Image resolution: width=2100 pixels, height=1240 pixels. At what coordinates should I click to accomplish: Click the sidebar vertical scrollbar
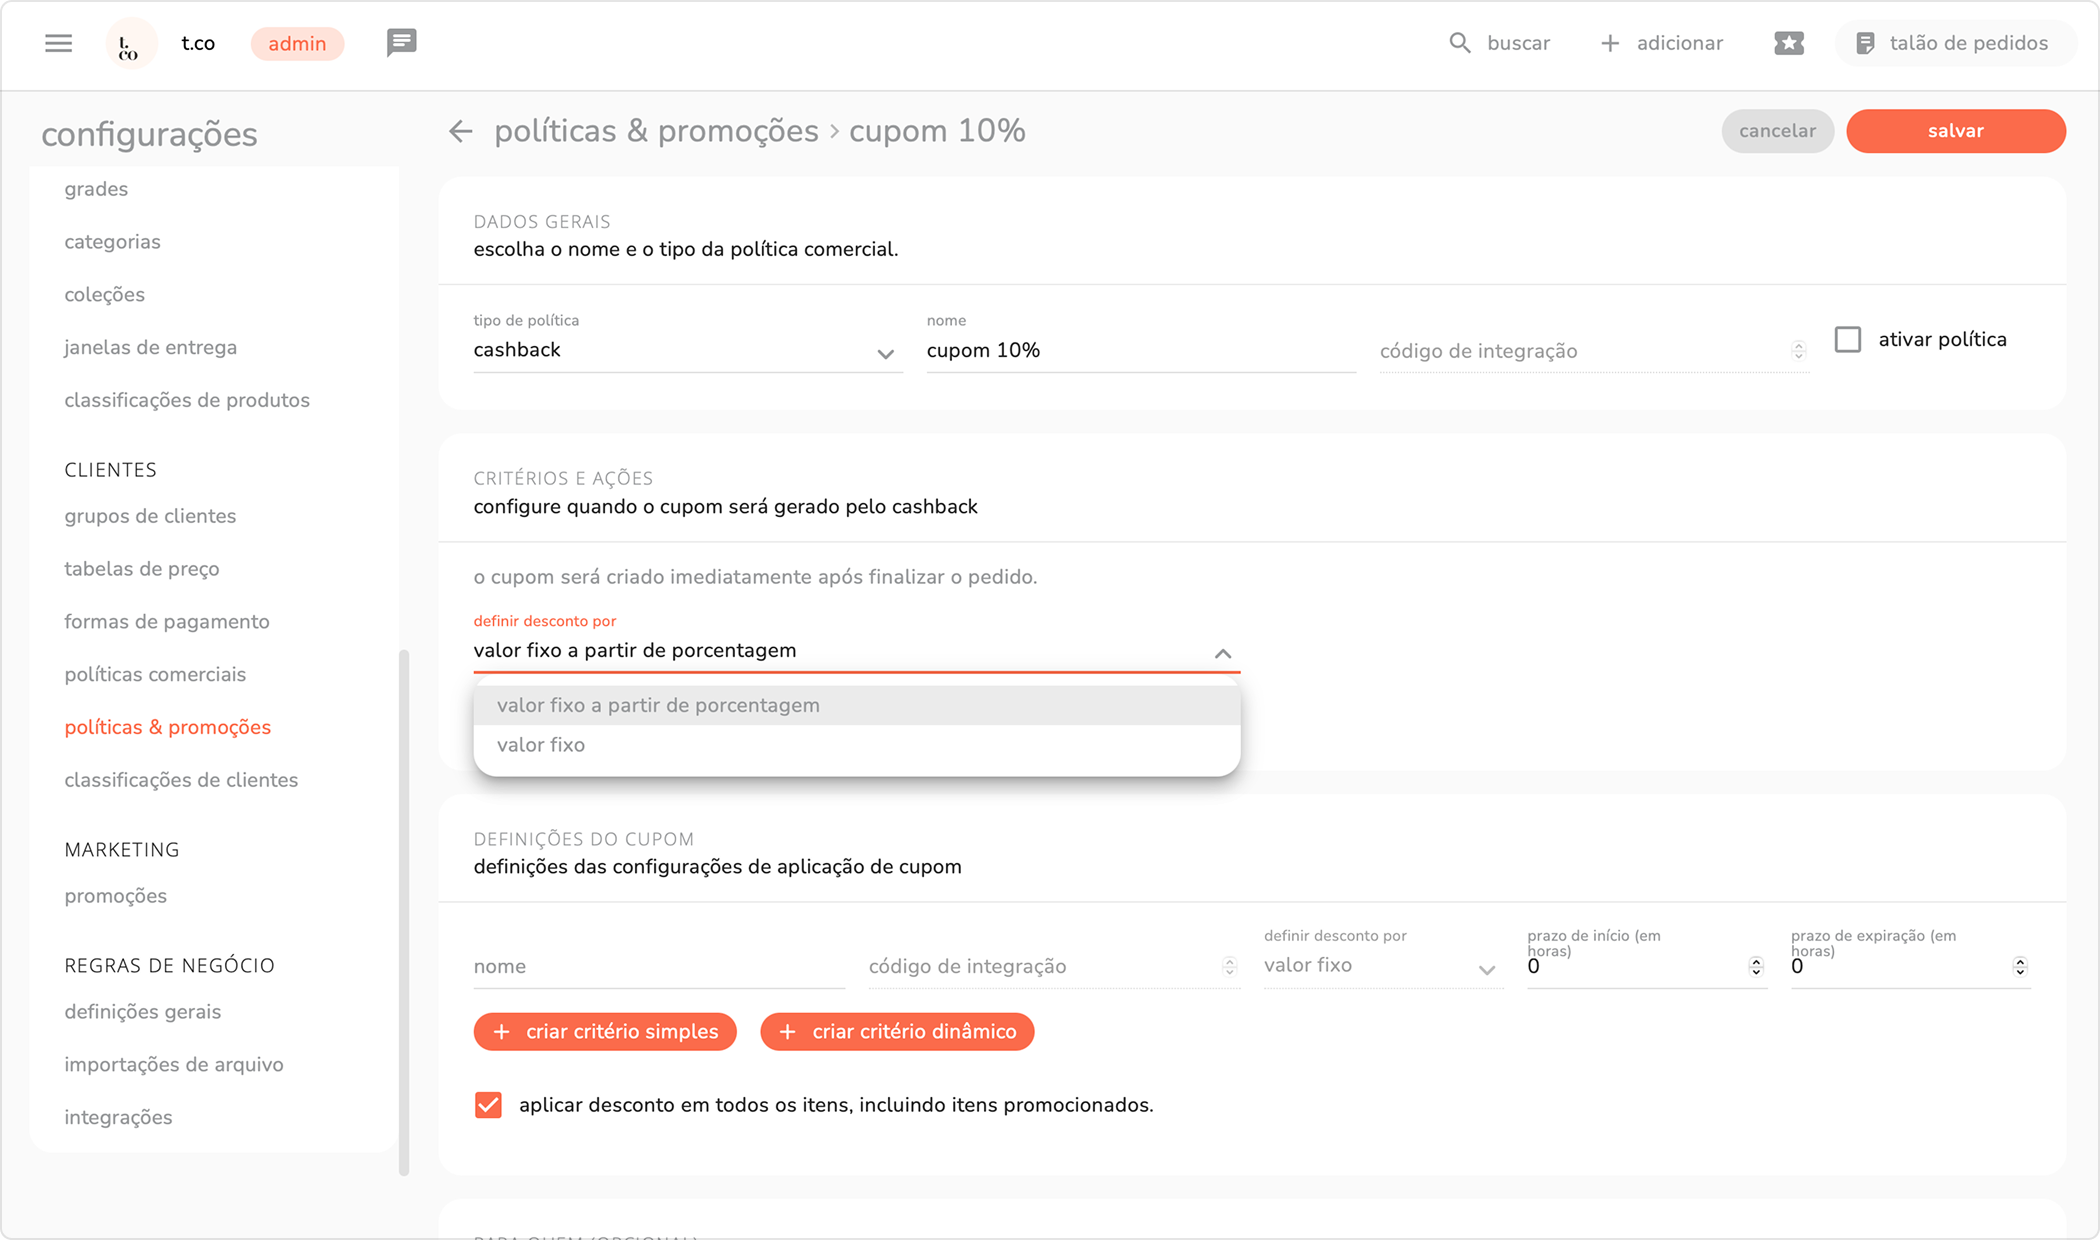404,910
